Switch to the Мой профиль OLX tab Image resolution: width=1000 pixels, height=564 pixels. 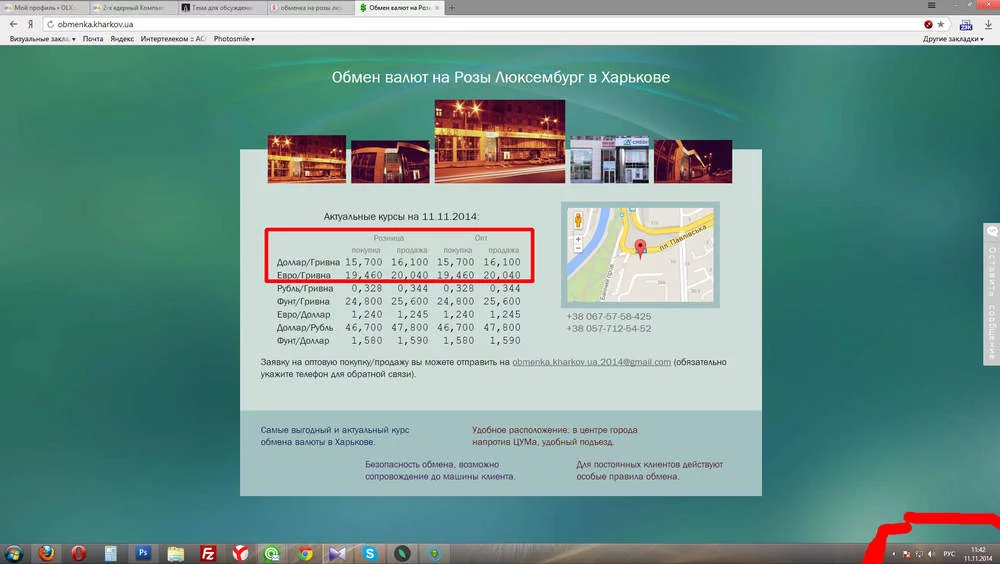(43, 7)
